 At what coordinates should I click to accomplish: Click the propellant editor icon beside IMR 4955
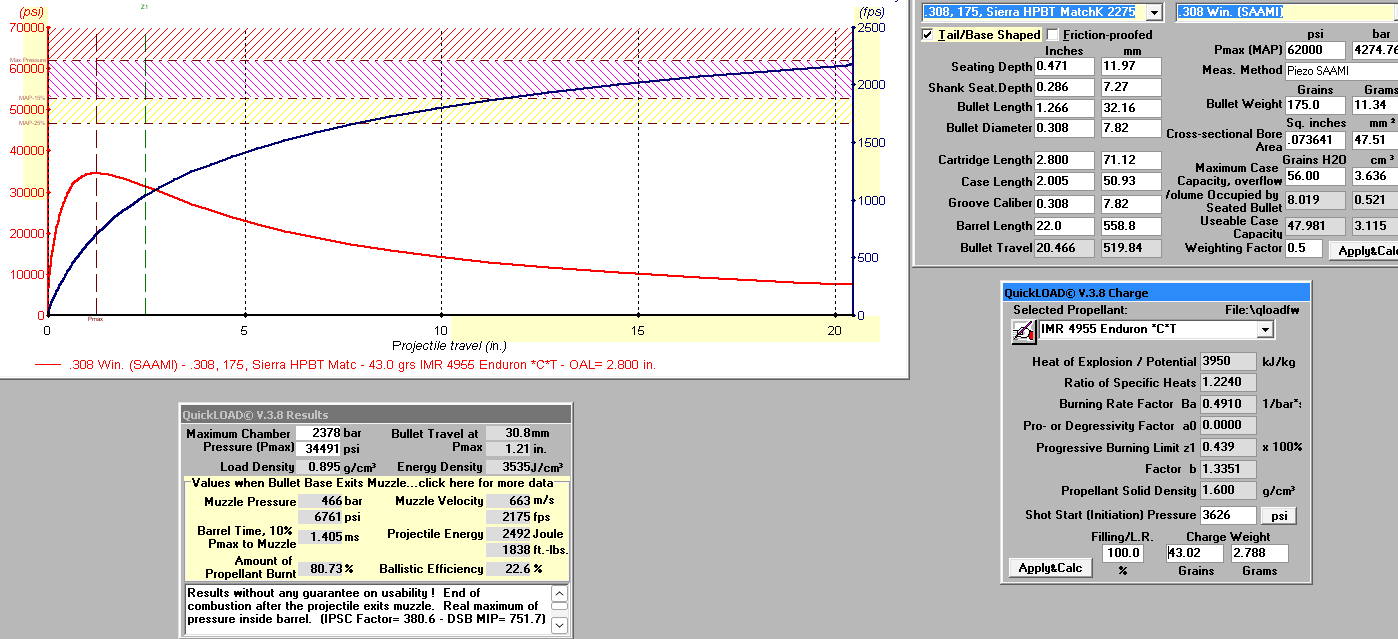point(1023,332)
